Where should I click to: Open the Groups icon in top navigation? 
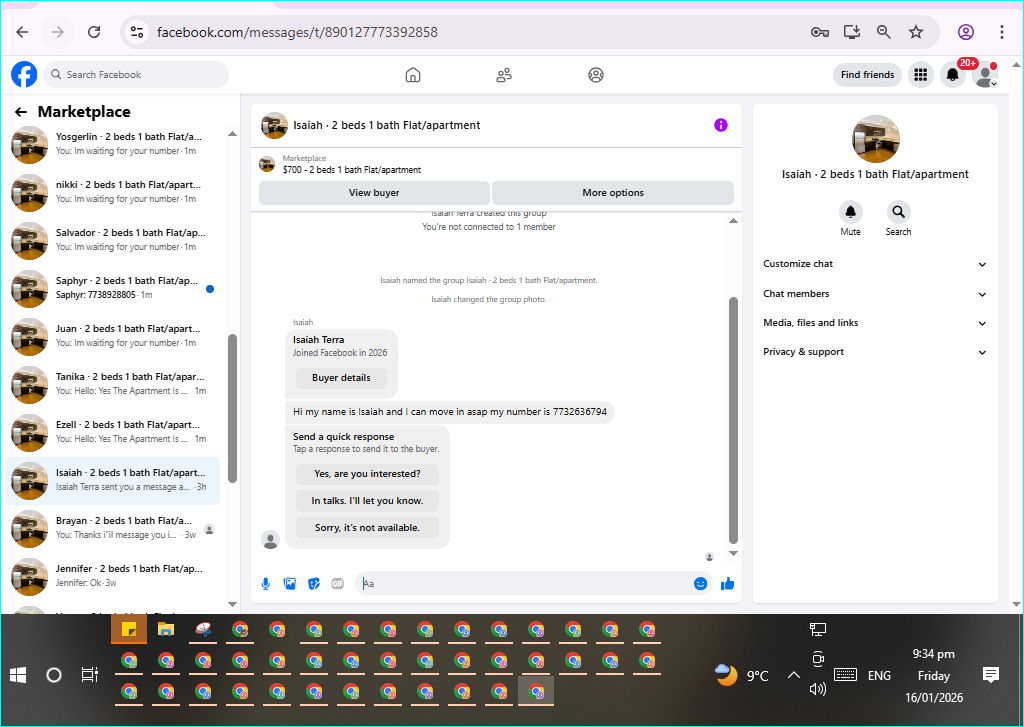click(x=596, y=75)
